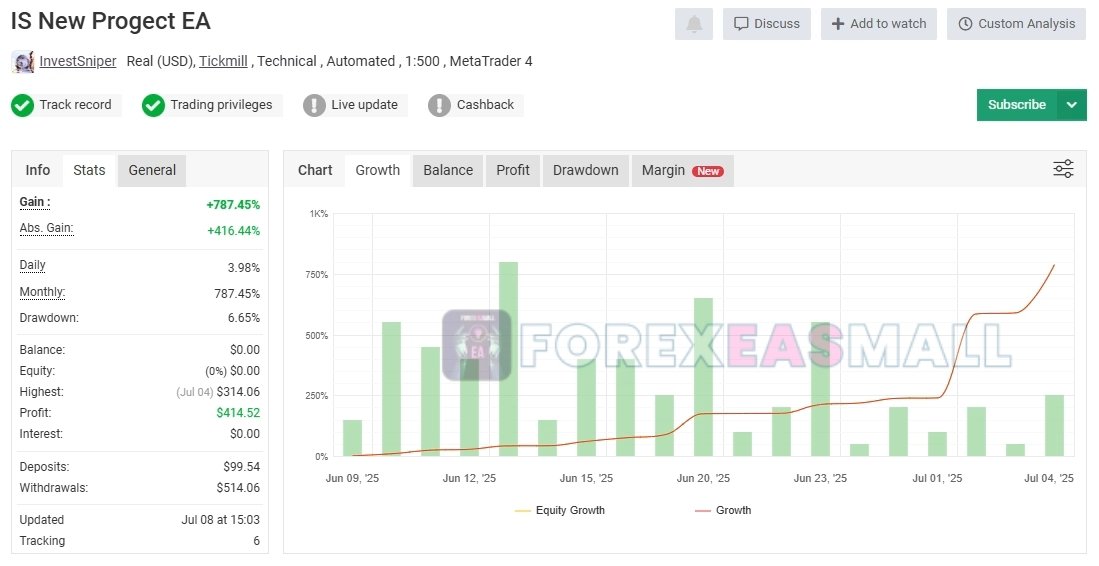Screen dimensions: 1099x566
Task: Open the chart settings sliders icon
Action: click(x=1063, y=169)
